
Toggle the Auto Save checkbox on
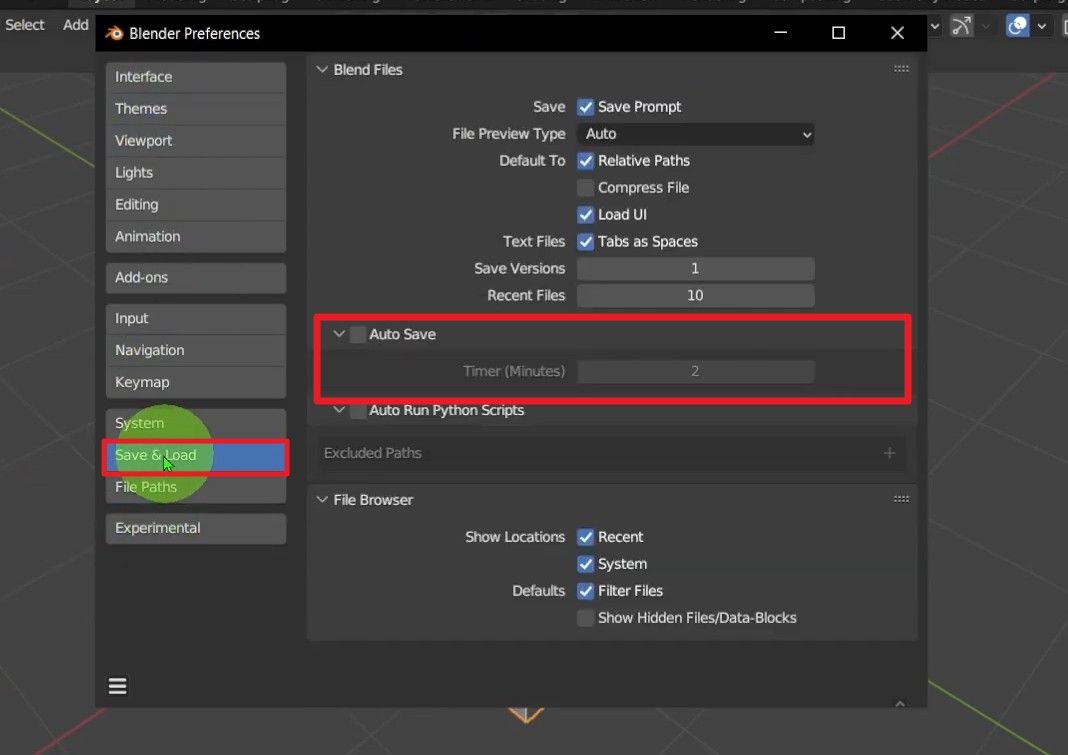point(357,334)
